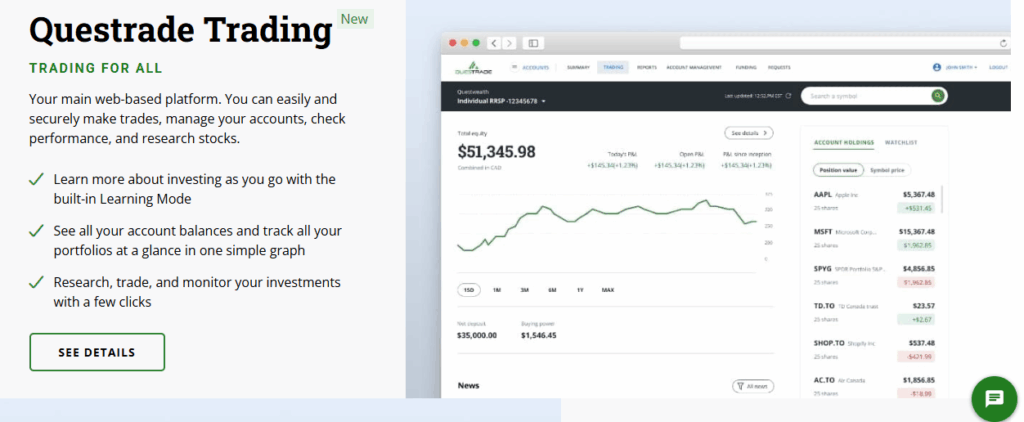The width and height of the screenshot is (1024, 422).
Task: Open the Reports tab
Action: [647, 67]
